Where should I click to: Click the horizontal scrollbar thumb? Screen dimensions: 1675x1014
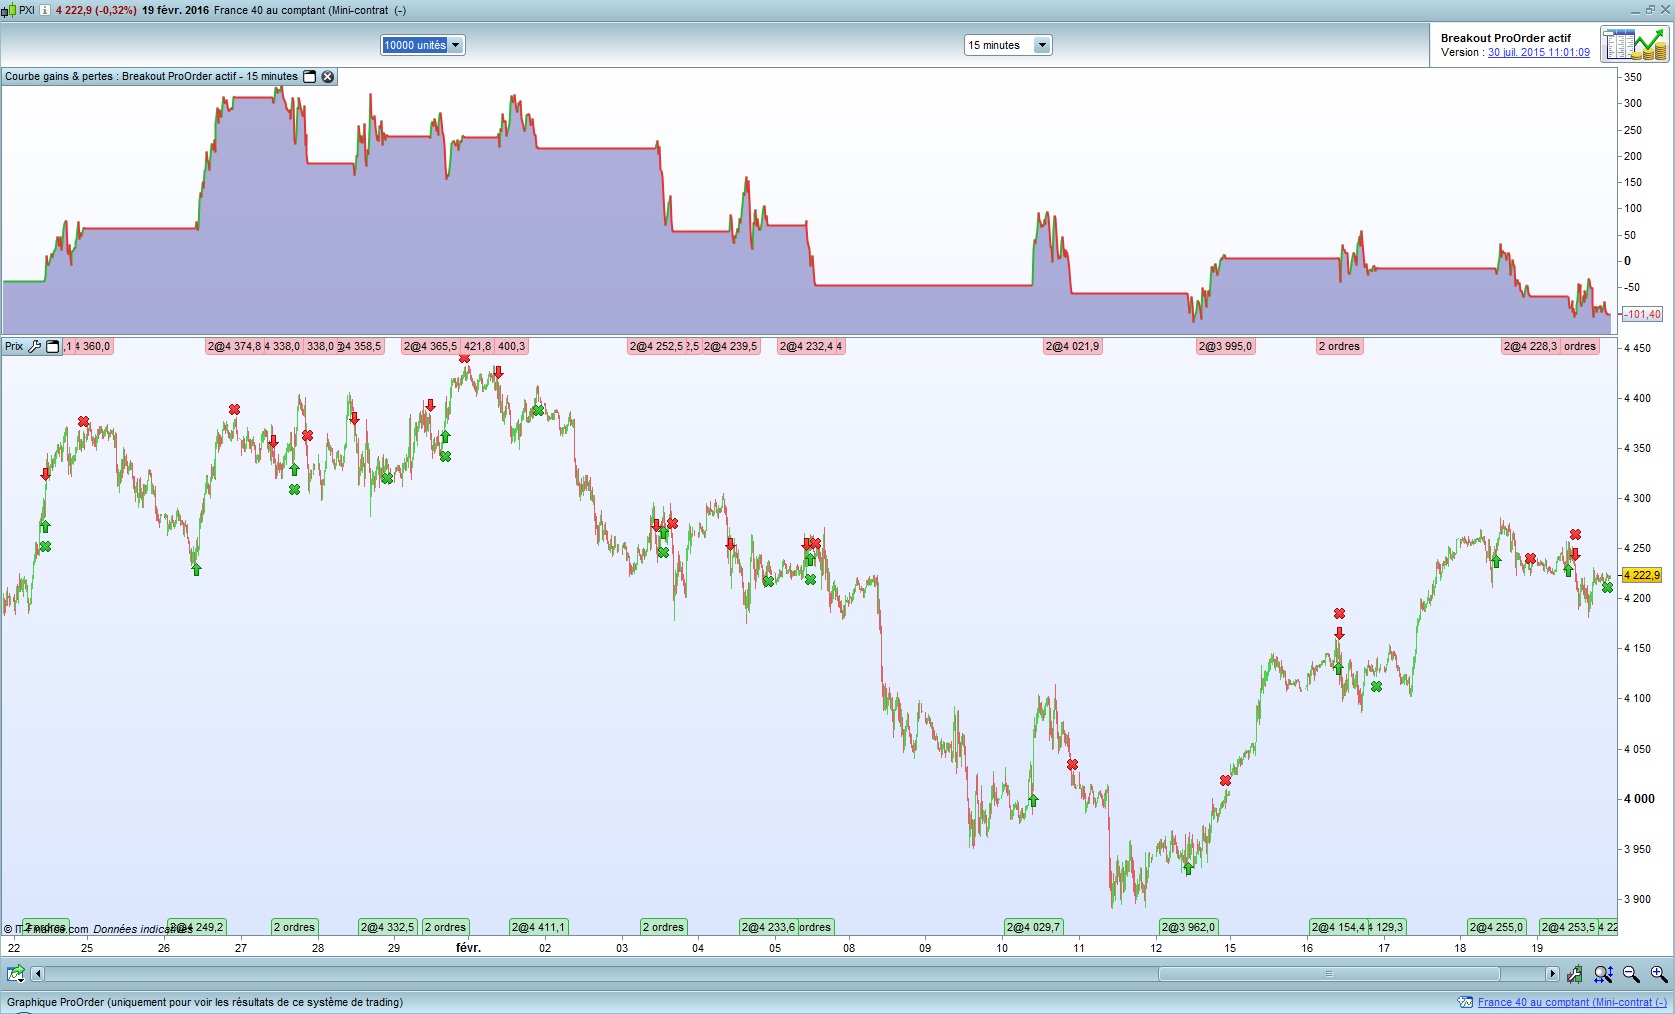pyautogui.click(x=1329, y=973)
